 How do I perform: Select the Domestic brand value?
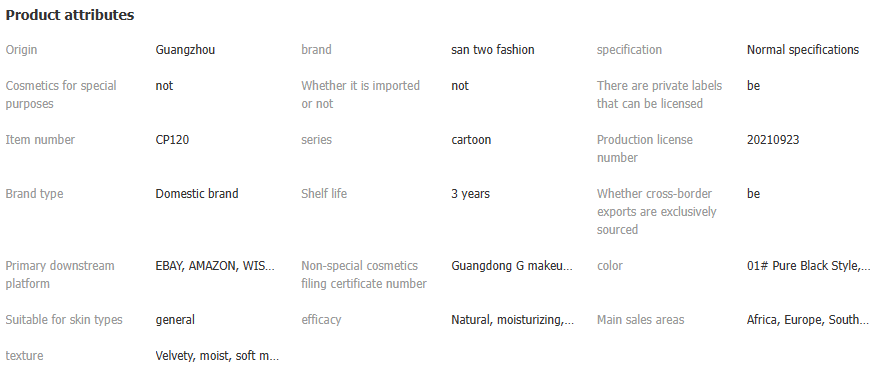tap(197, 194)
